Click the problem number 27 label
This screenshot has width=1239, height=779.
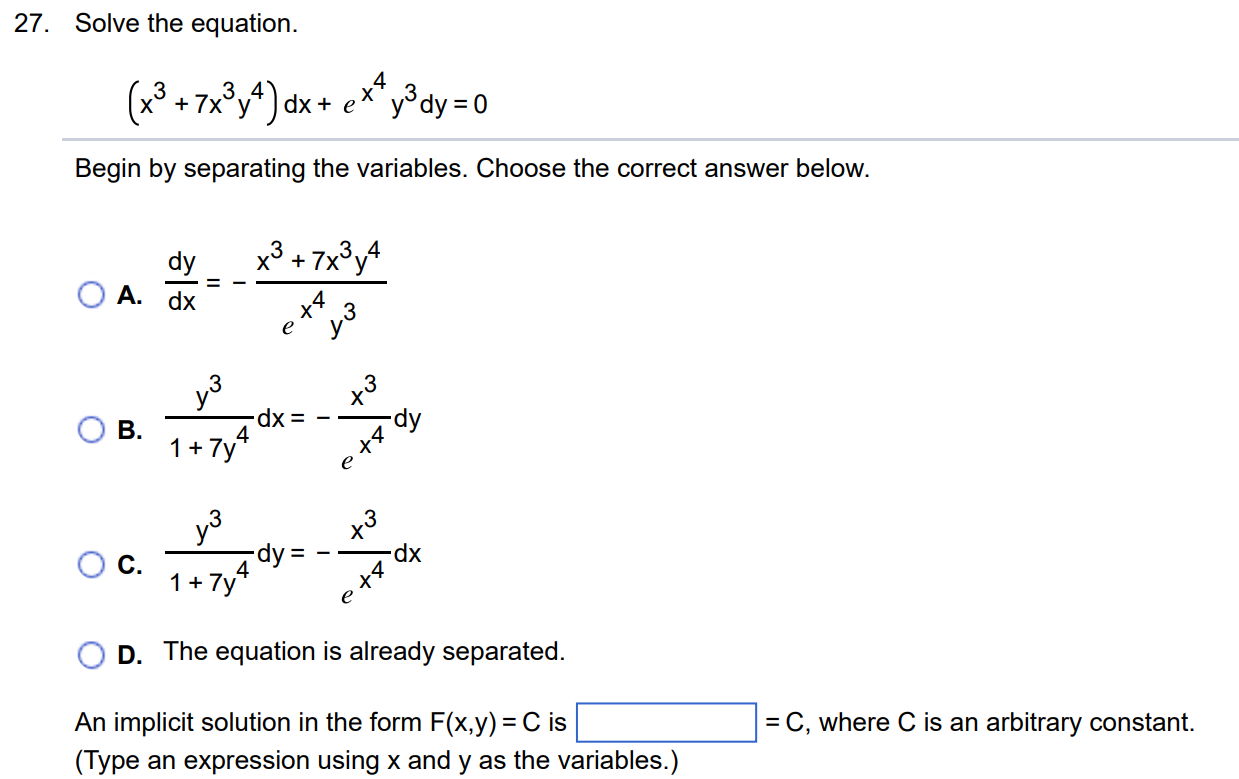coord(30,23)
